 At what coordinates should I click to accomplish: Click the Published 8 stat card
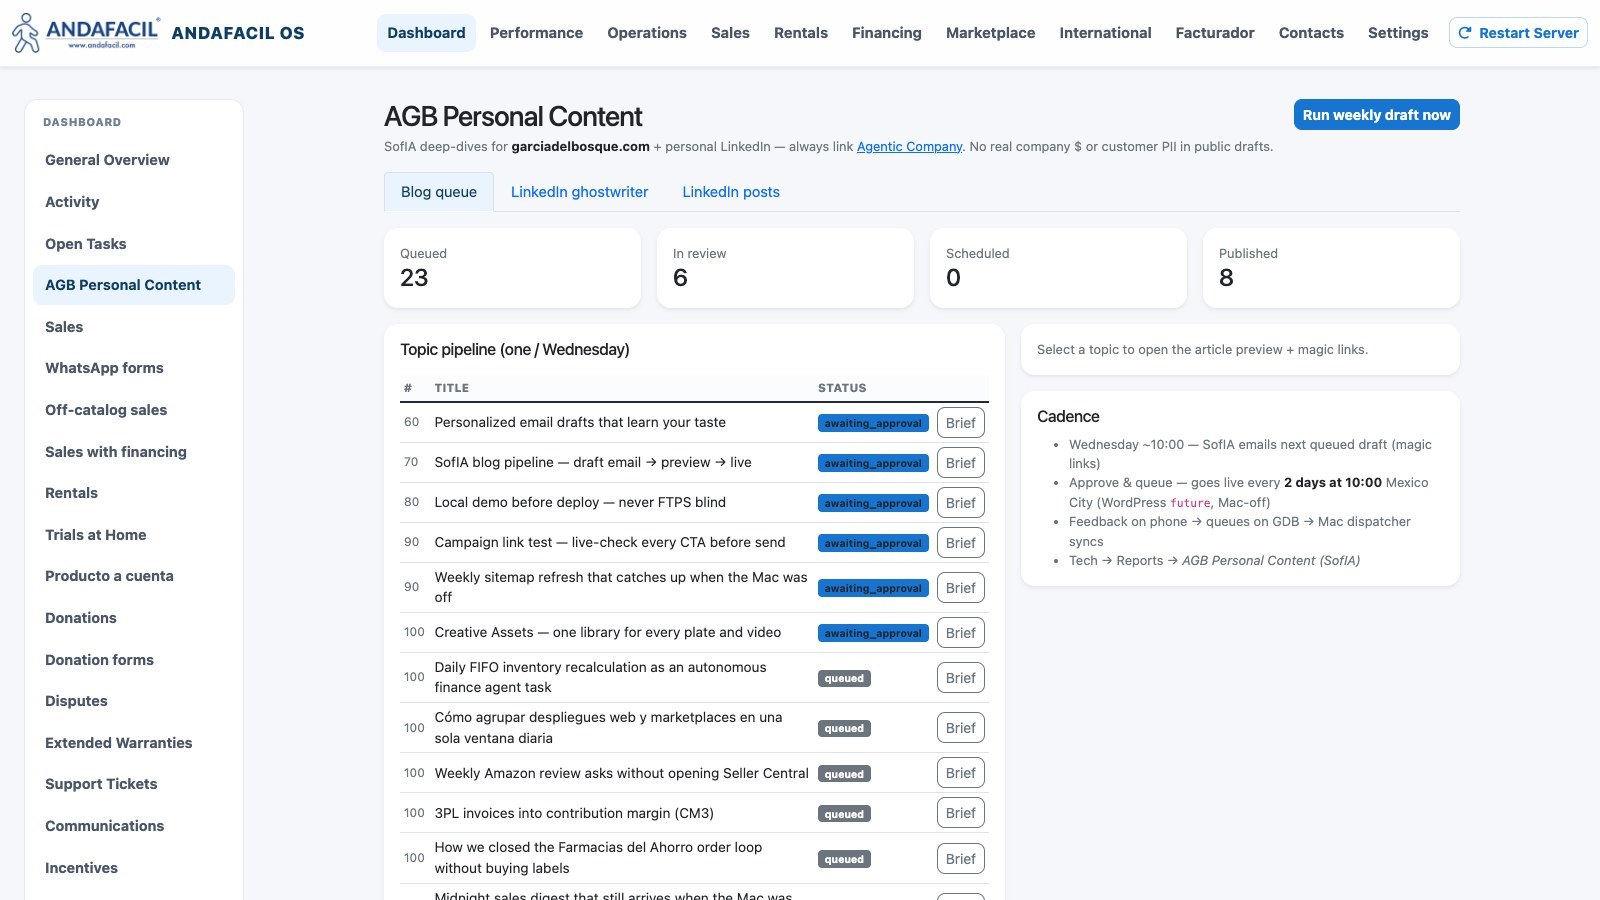pyautogui.click(x=1331, y=268)
